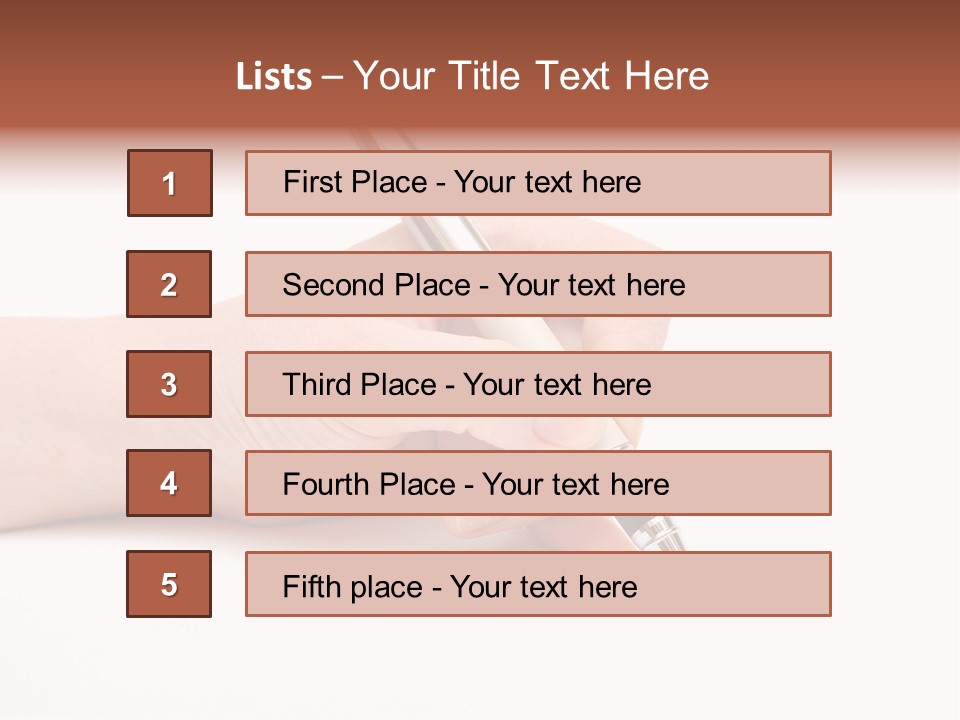Click the number 4 box
Viewport: 960px width, 720px height.
(169, 483)
